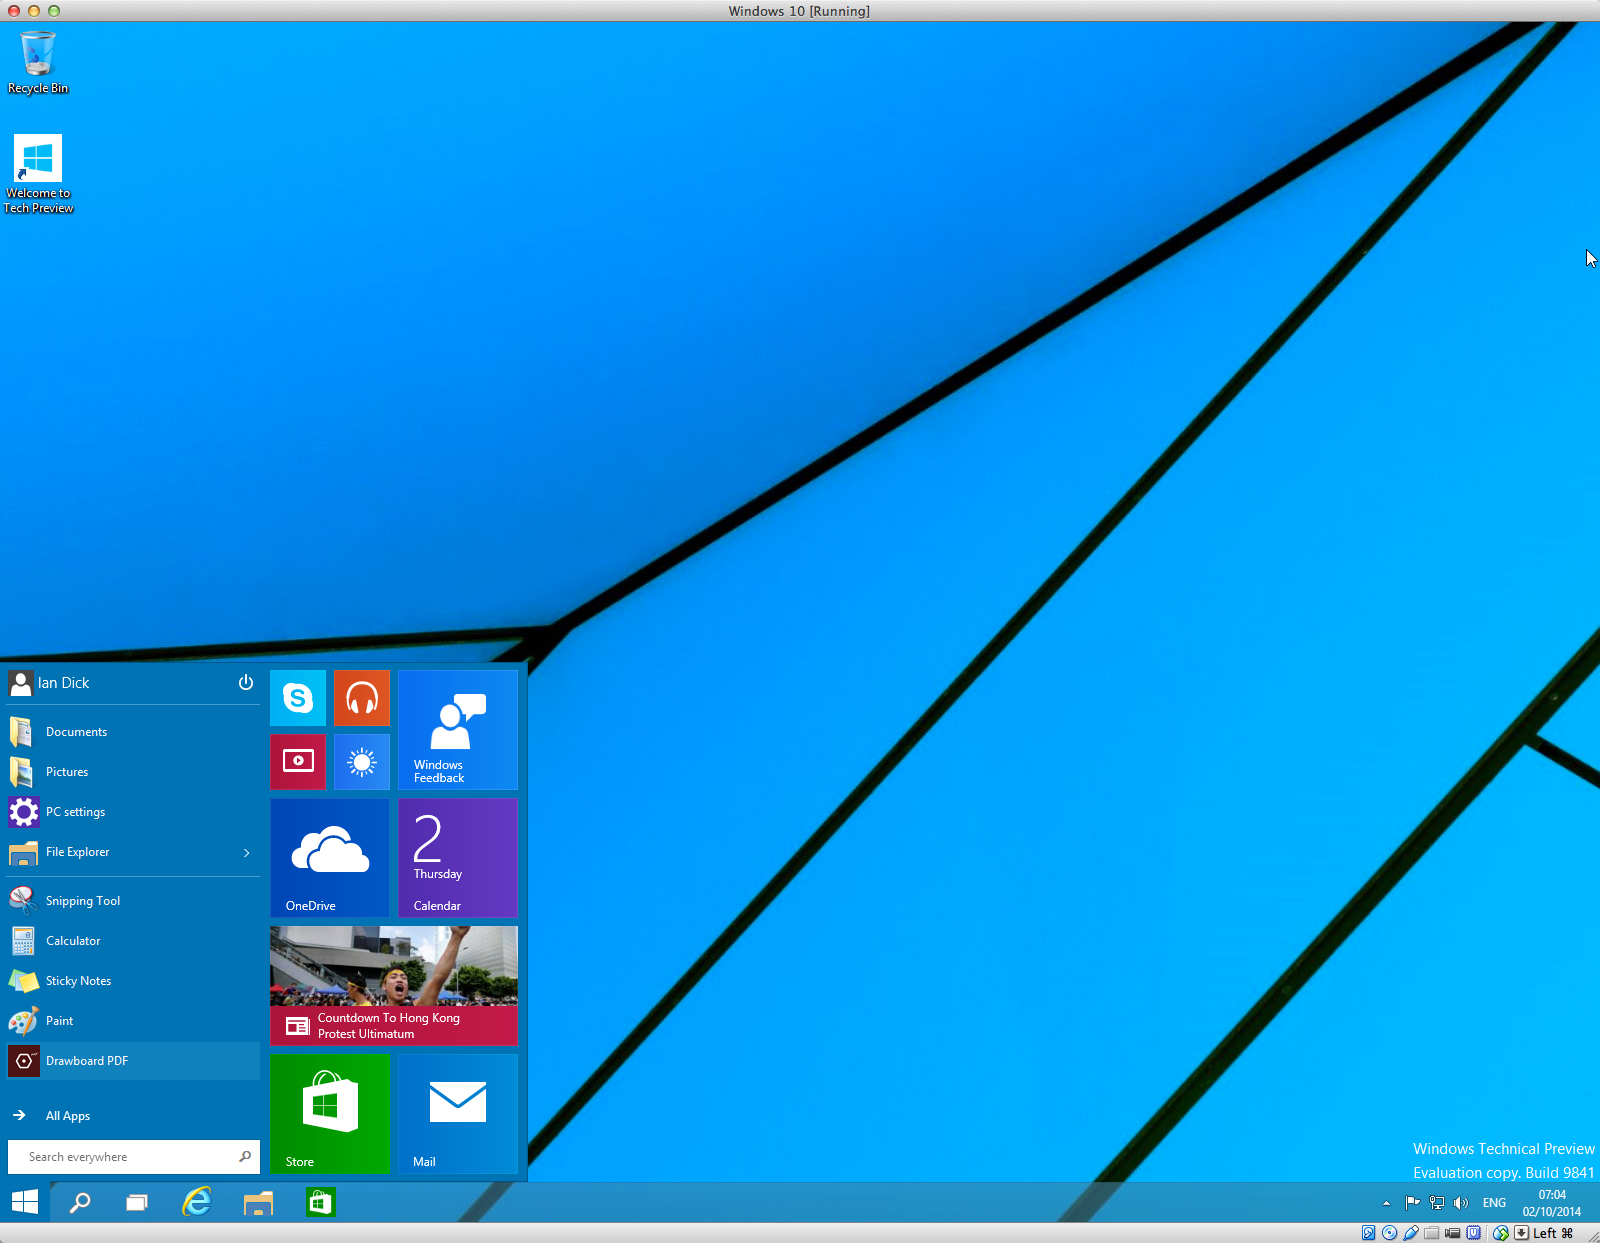Click the magnifier icon in search box
This screenshot has width=1600, height=1243.
coord(245,1157)
